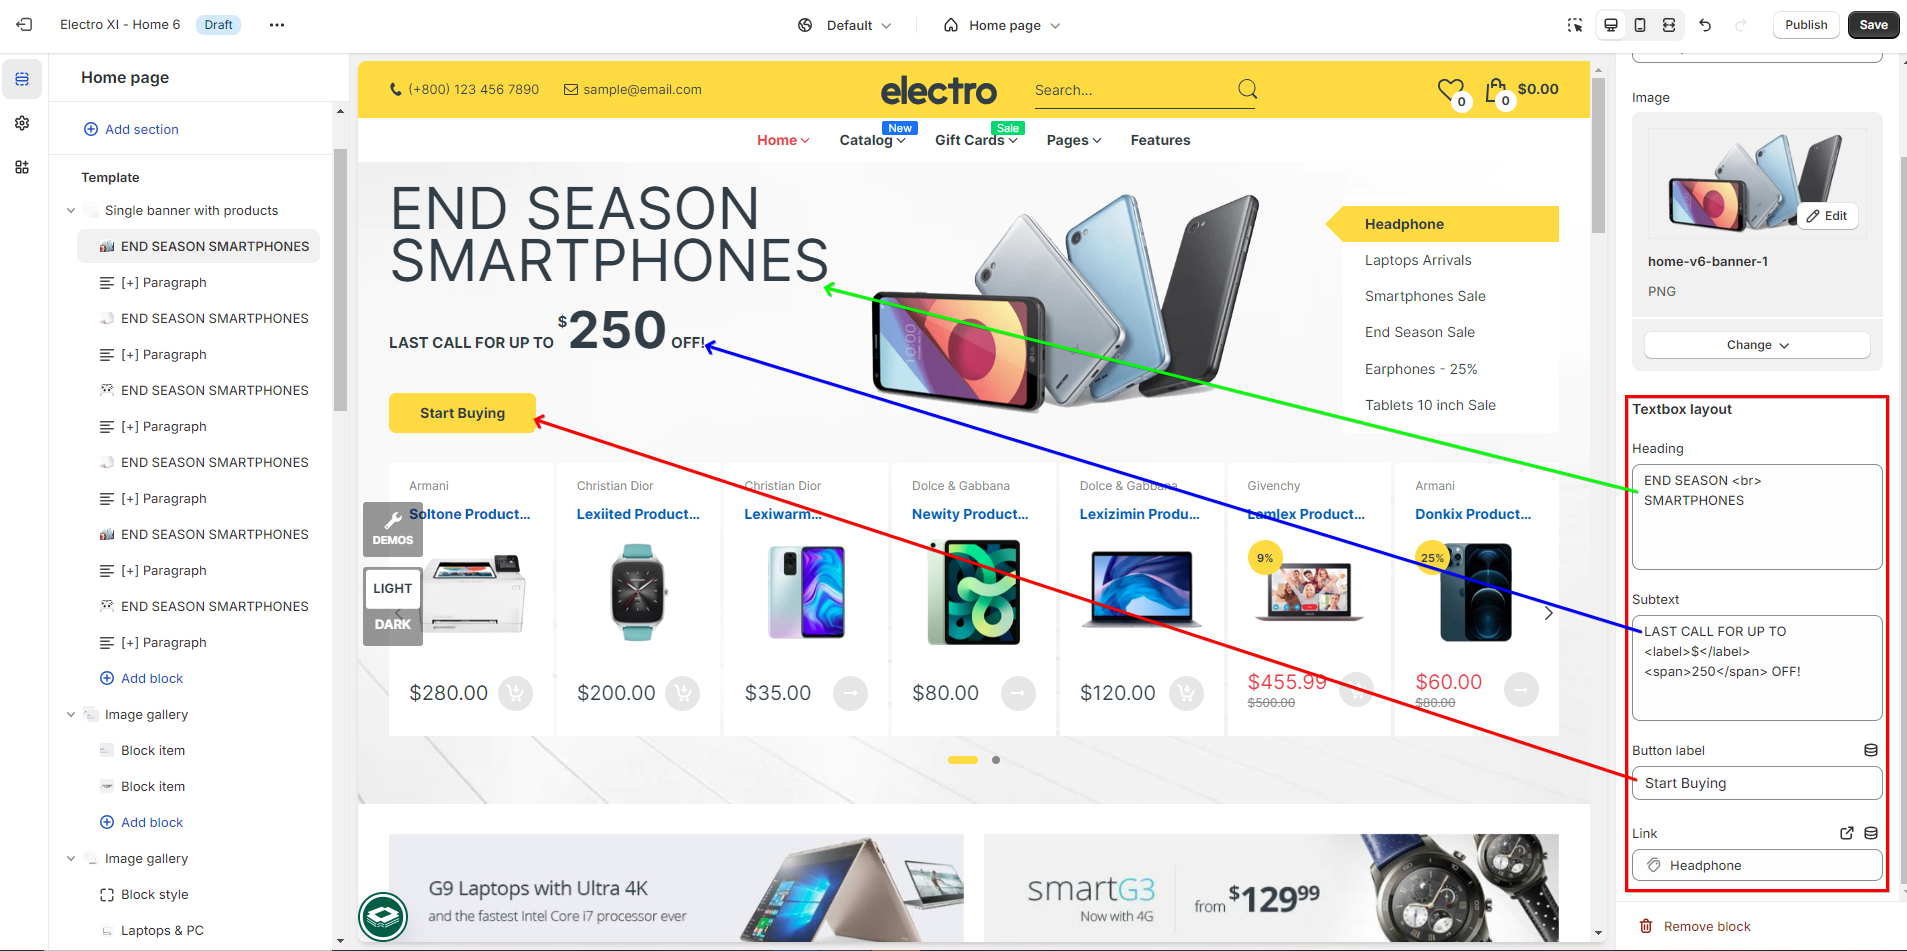Click the undo arrow icon
Viewport: 1907px width, 951px height.
point(1705,25)
